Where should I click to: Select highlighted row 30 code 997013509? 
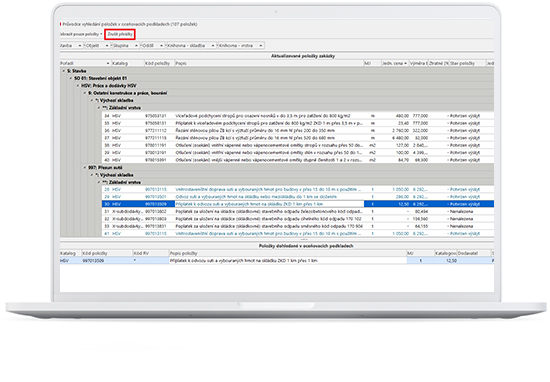pos(298,204)
